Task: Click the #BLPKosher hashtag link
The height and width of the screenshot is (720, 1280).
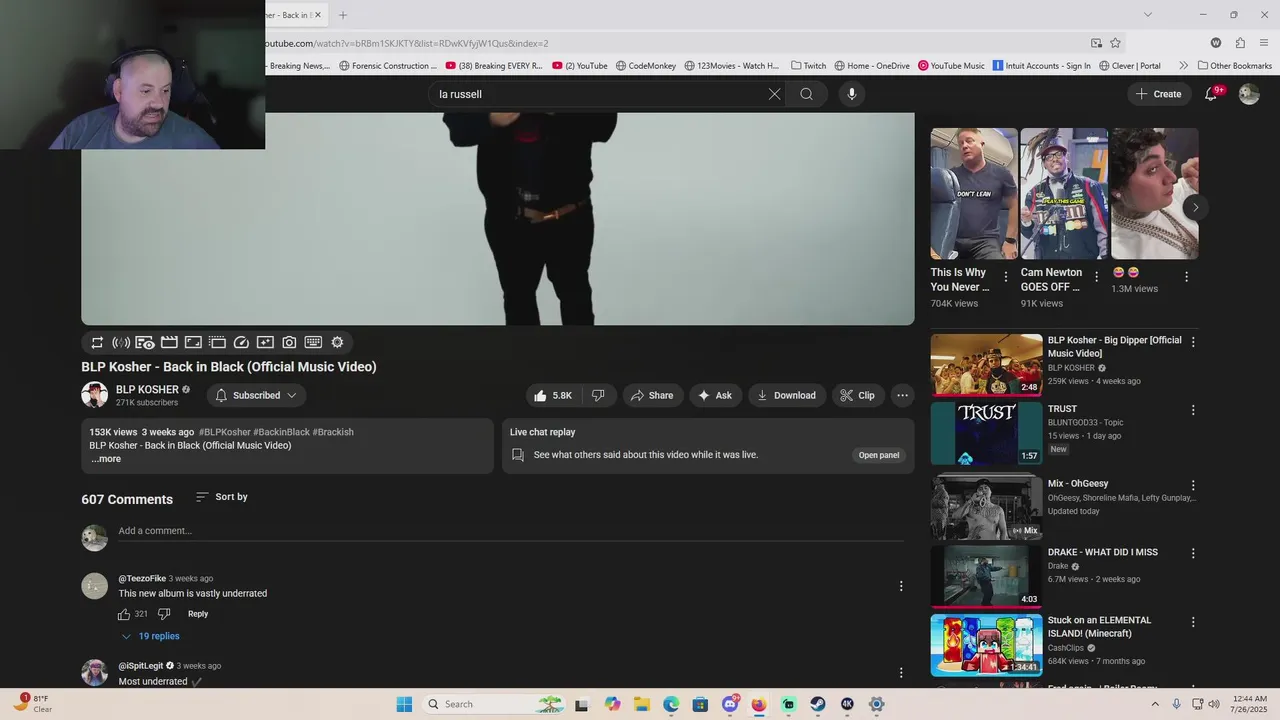Action: point(225,432)
